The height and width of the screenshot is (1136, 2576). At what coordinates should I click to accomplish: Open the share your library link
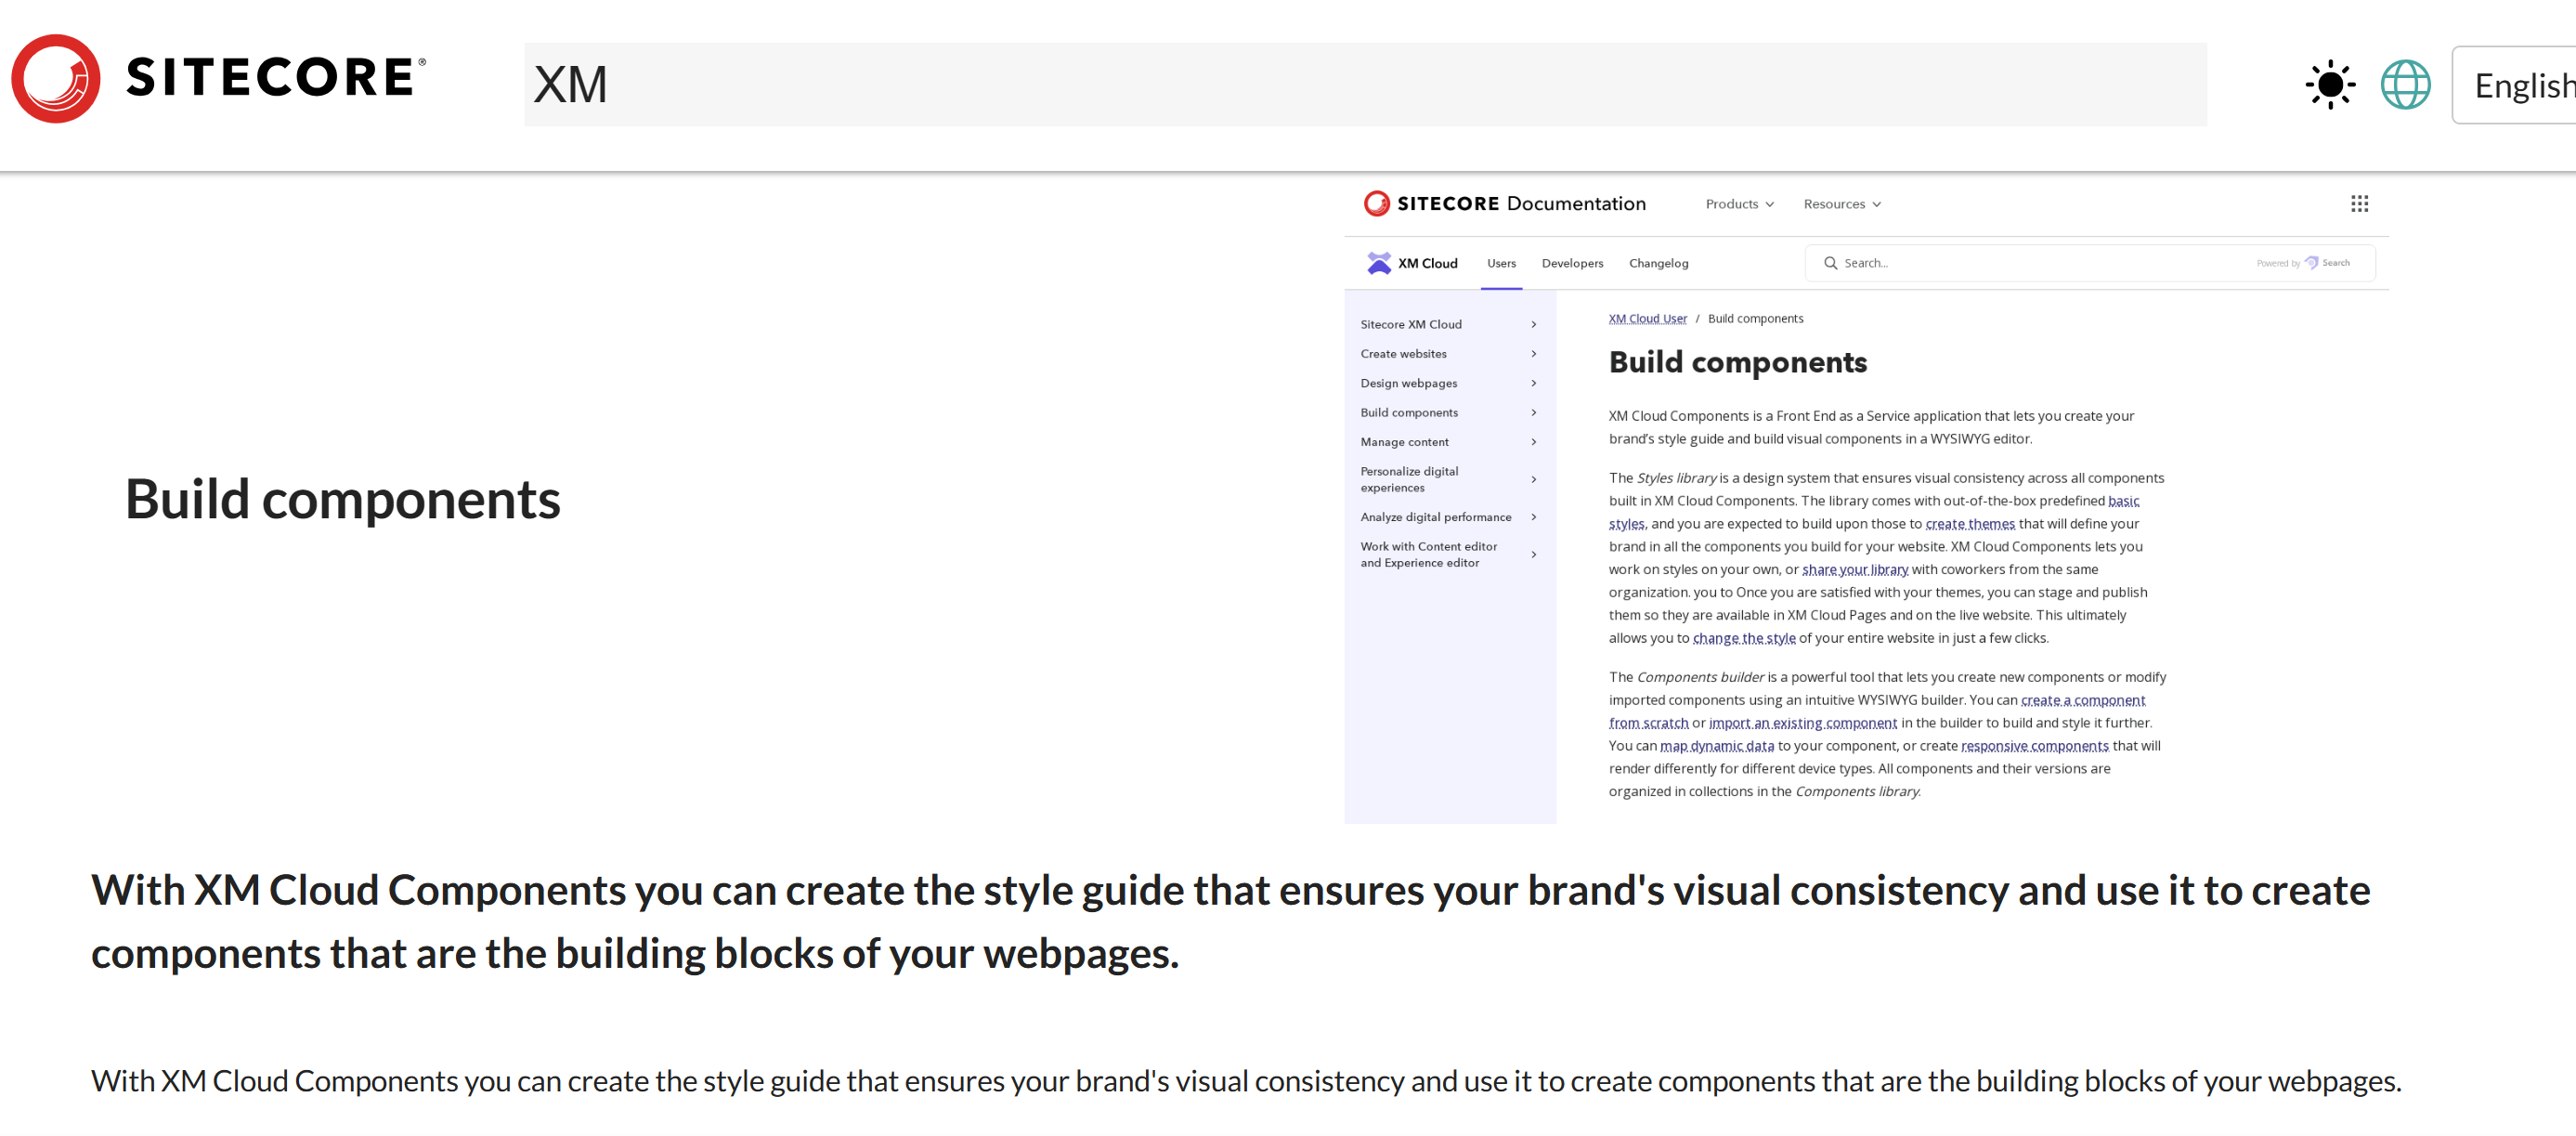1855,570
